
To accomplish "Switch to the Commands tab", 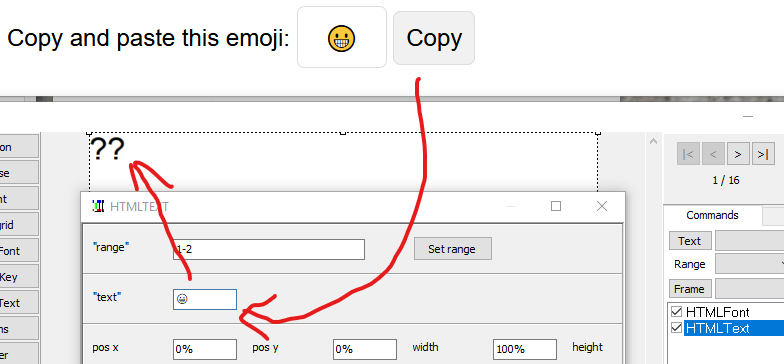I will coord(712,215).
